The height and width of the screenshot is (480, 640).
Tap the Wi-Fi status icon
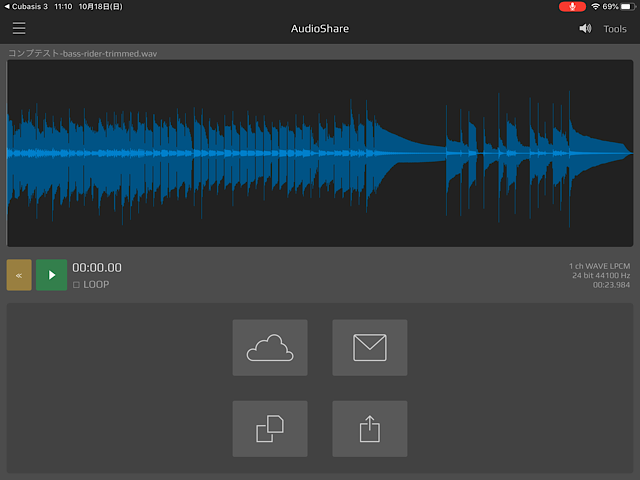click(596, 7)
